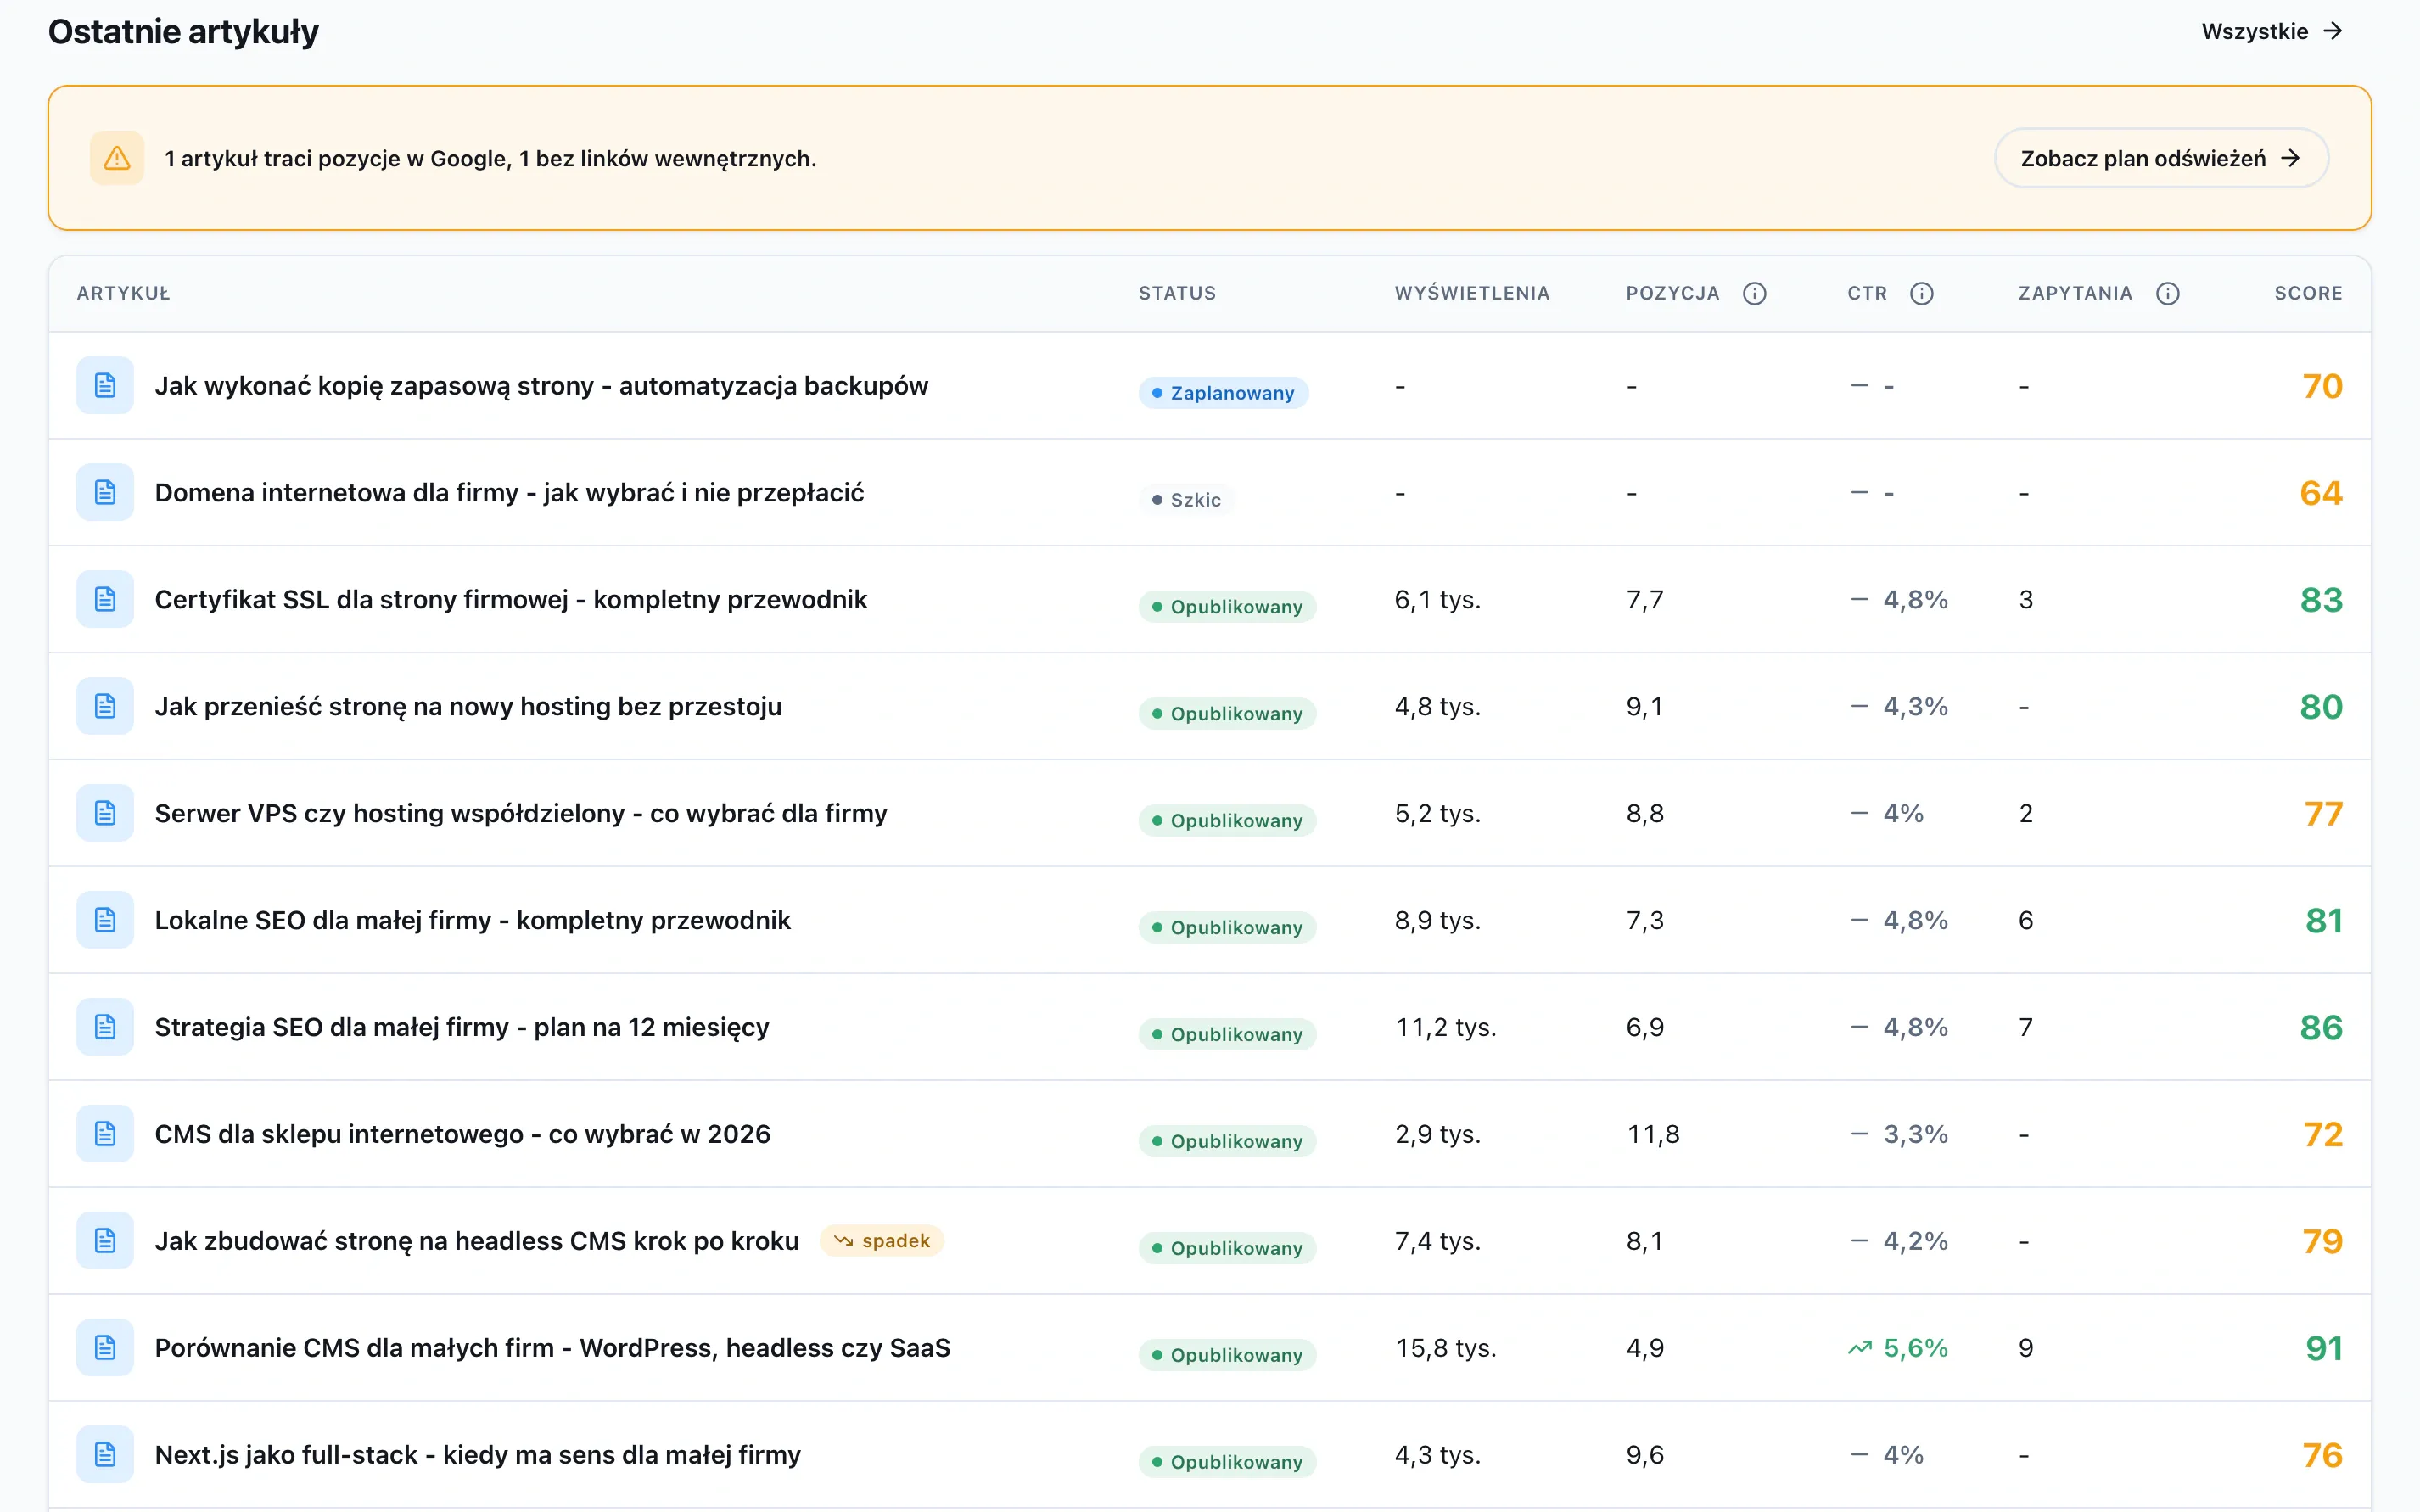Image resolution: width=2420 pixels, height=1512 pixels.
Task: Click the CTR column header label
Action: coord(1867,293)
